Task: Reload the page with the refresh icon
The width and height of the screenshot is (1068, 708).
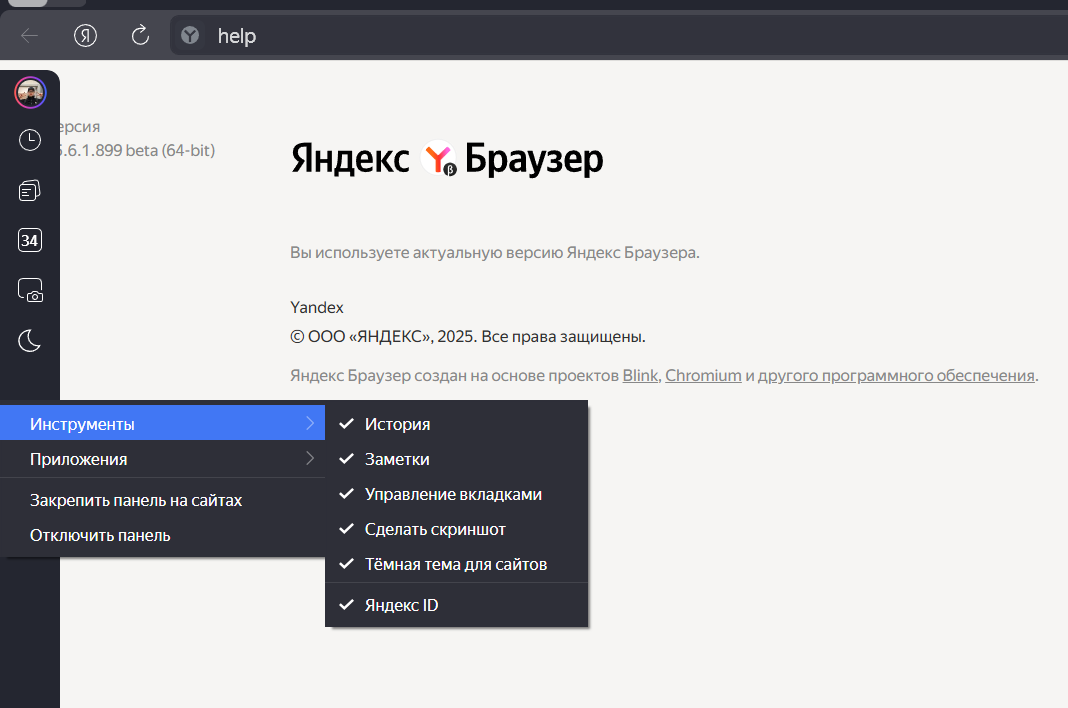Action: [140, 35]
